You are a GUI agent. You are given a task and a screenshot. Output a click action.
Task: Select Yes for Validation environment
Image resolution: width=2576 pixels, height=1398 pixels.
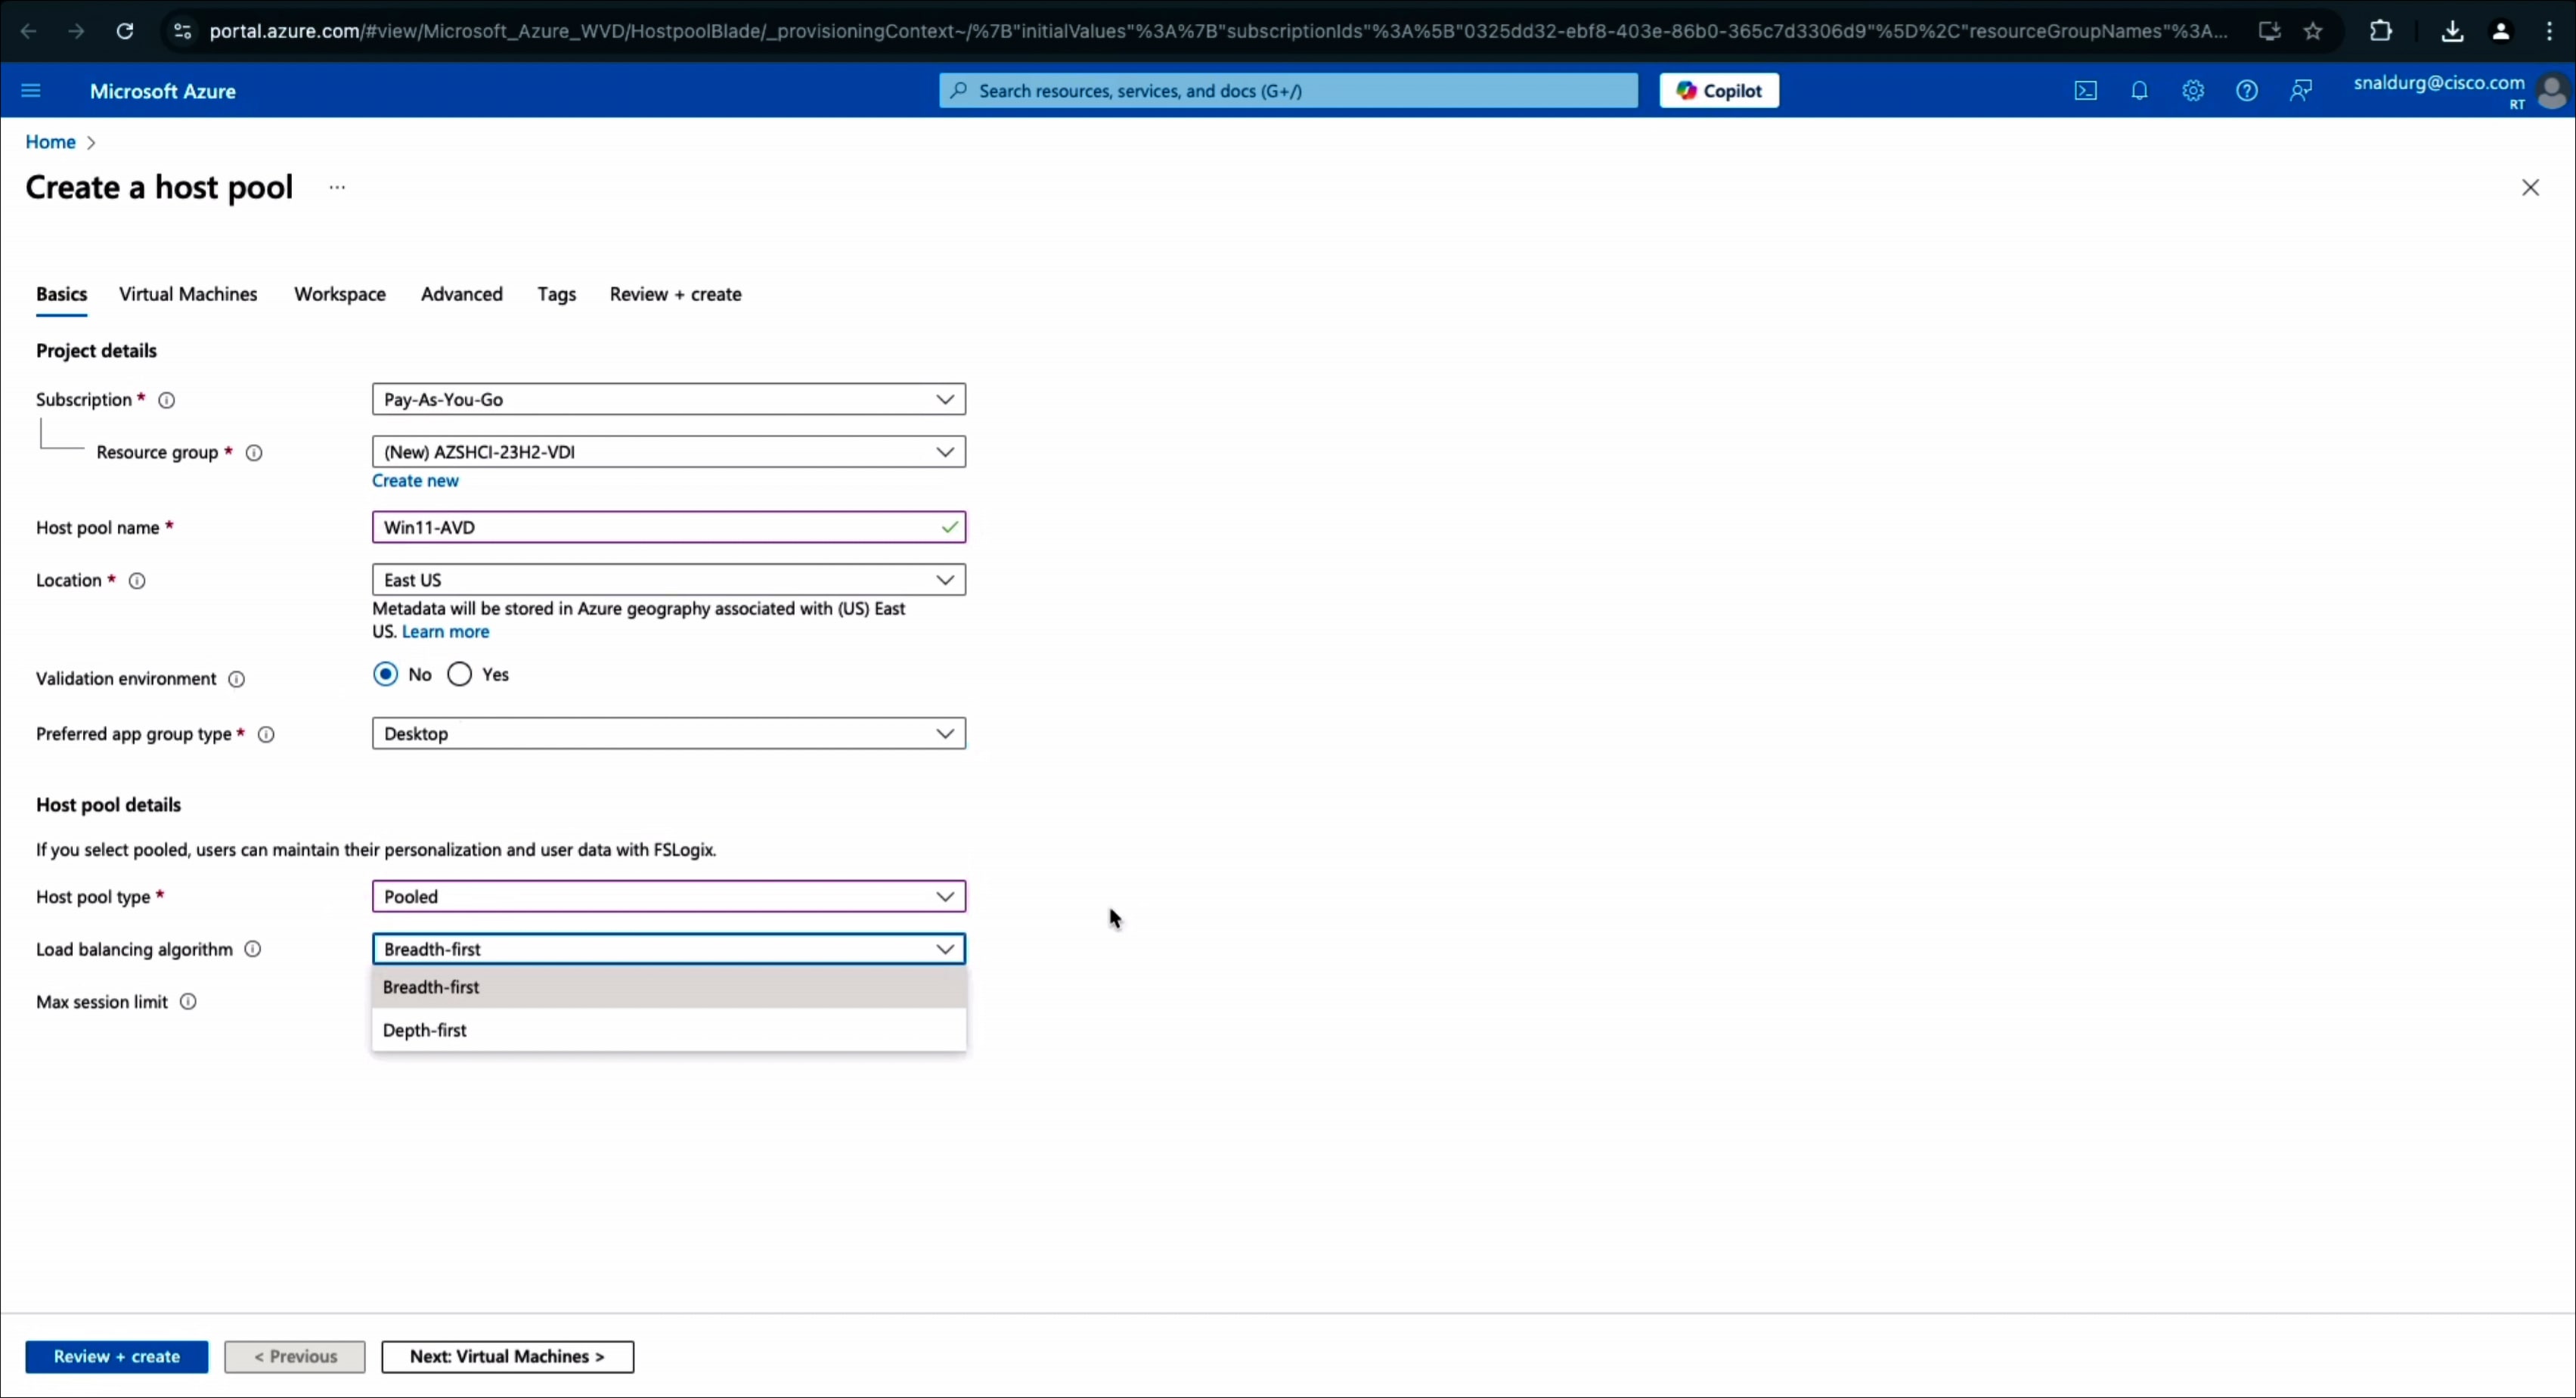pyautogui.click(x=459, y=674)
